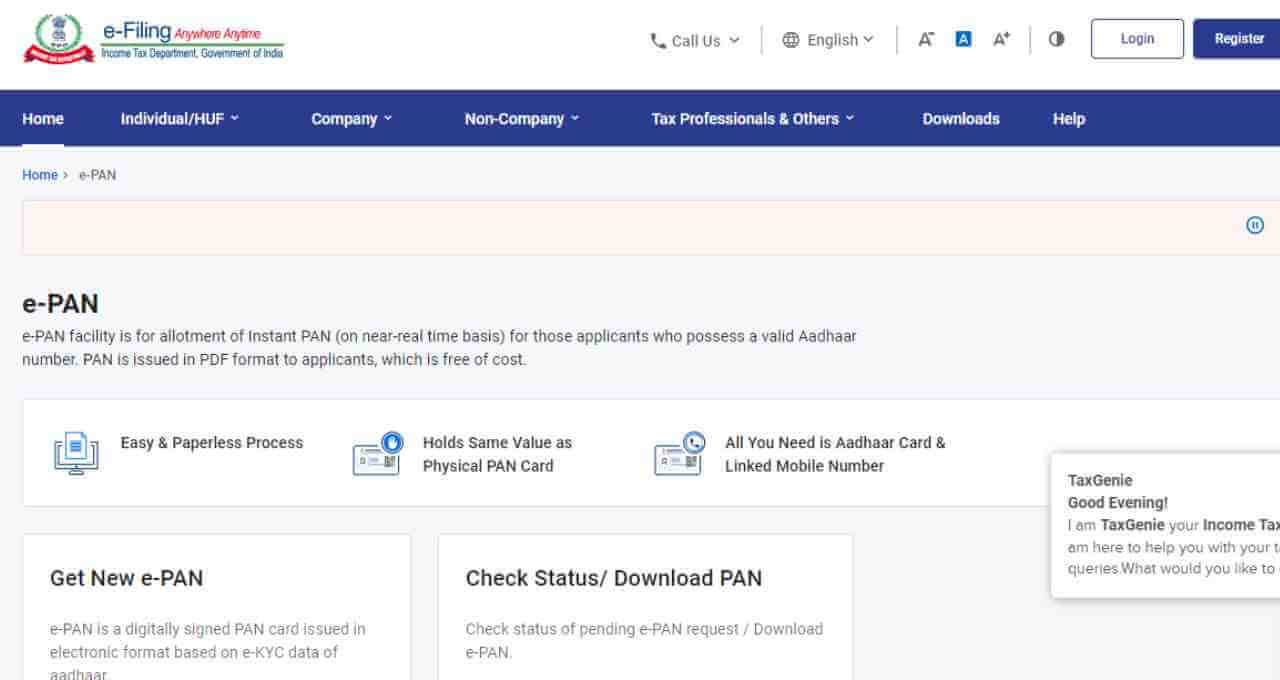Expand Tax Professionals & Others menu

[x=753, y=118]
